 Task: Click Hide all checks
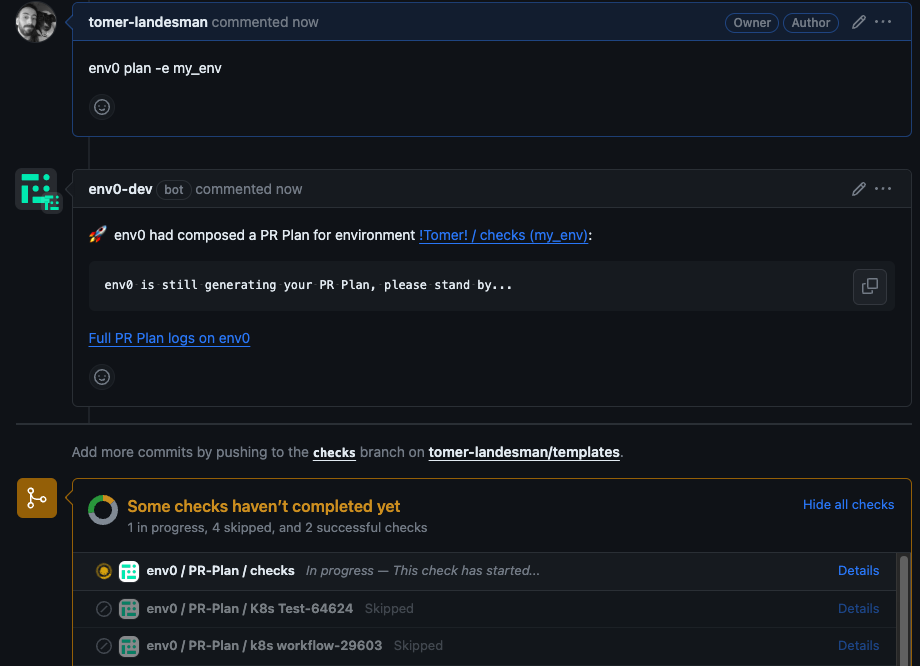pyautogui.click(x=848, y=505)
